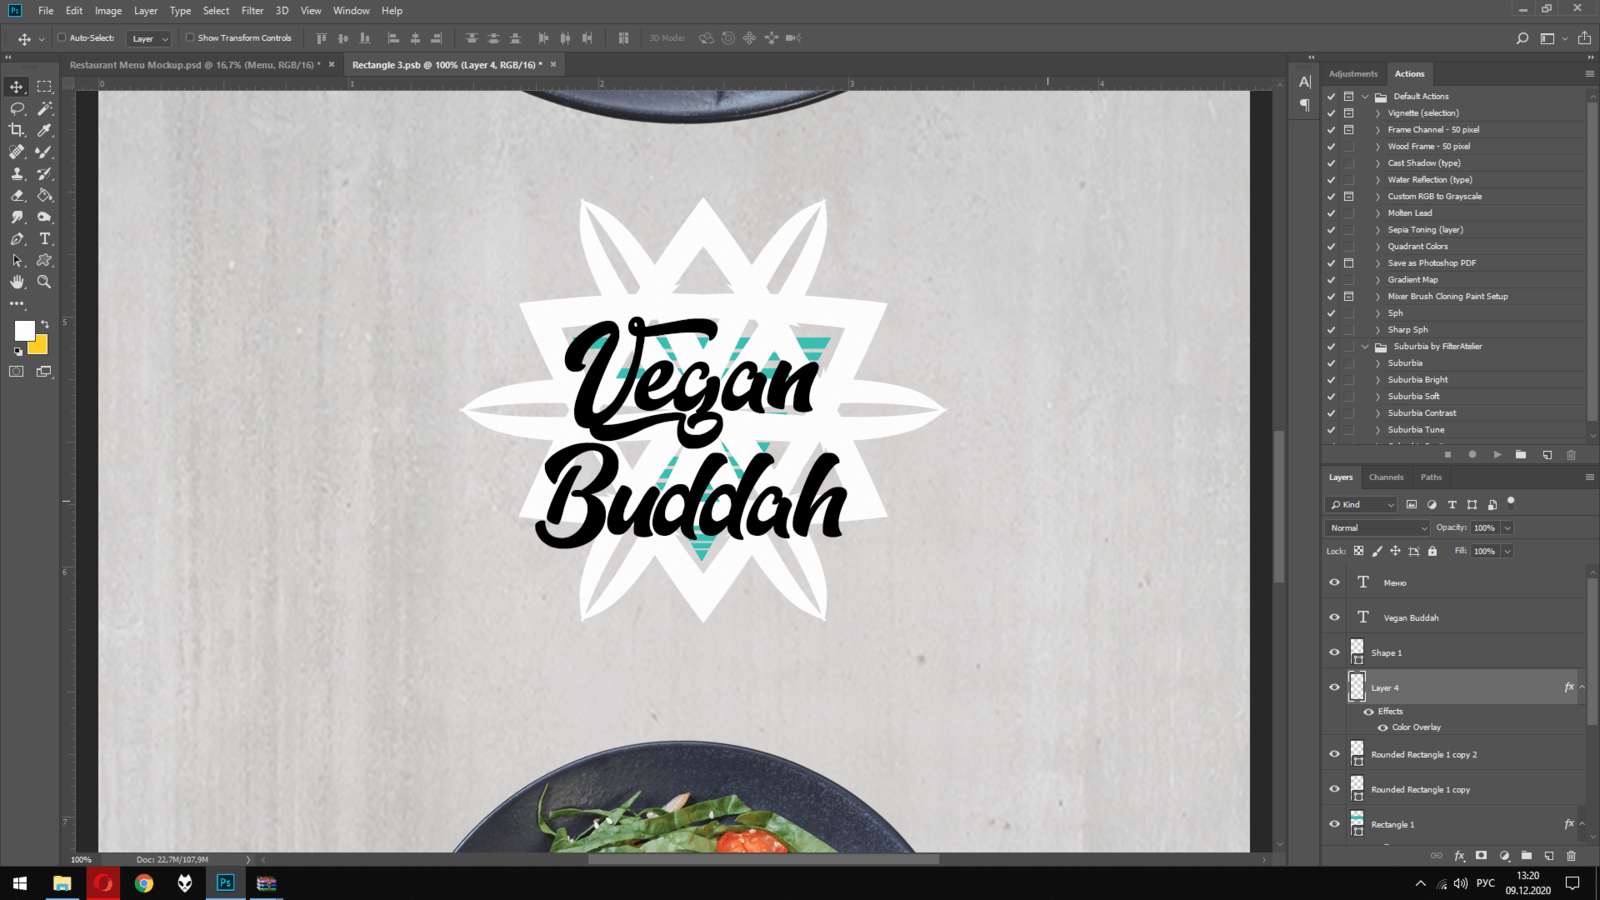This screenshot has width=1600, height=900.
Task: Hide the Rectangle 1 layer
Action: (1334, 824)
